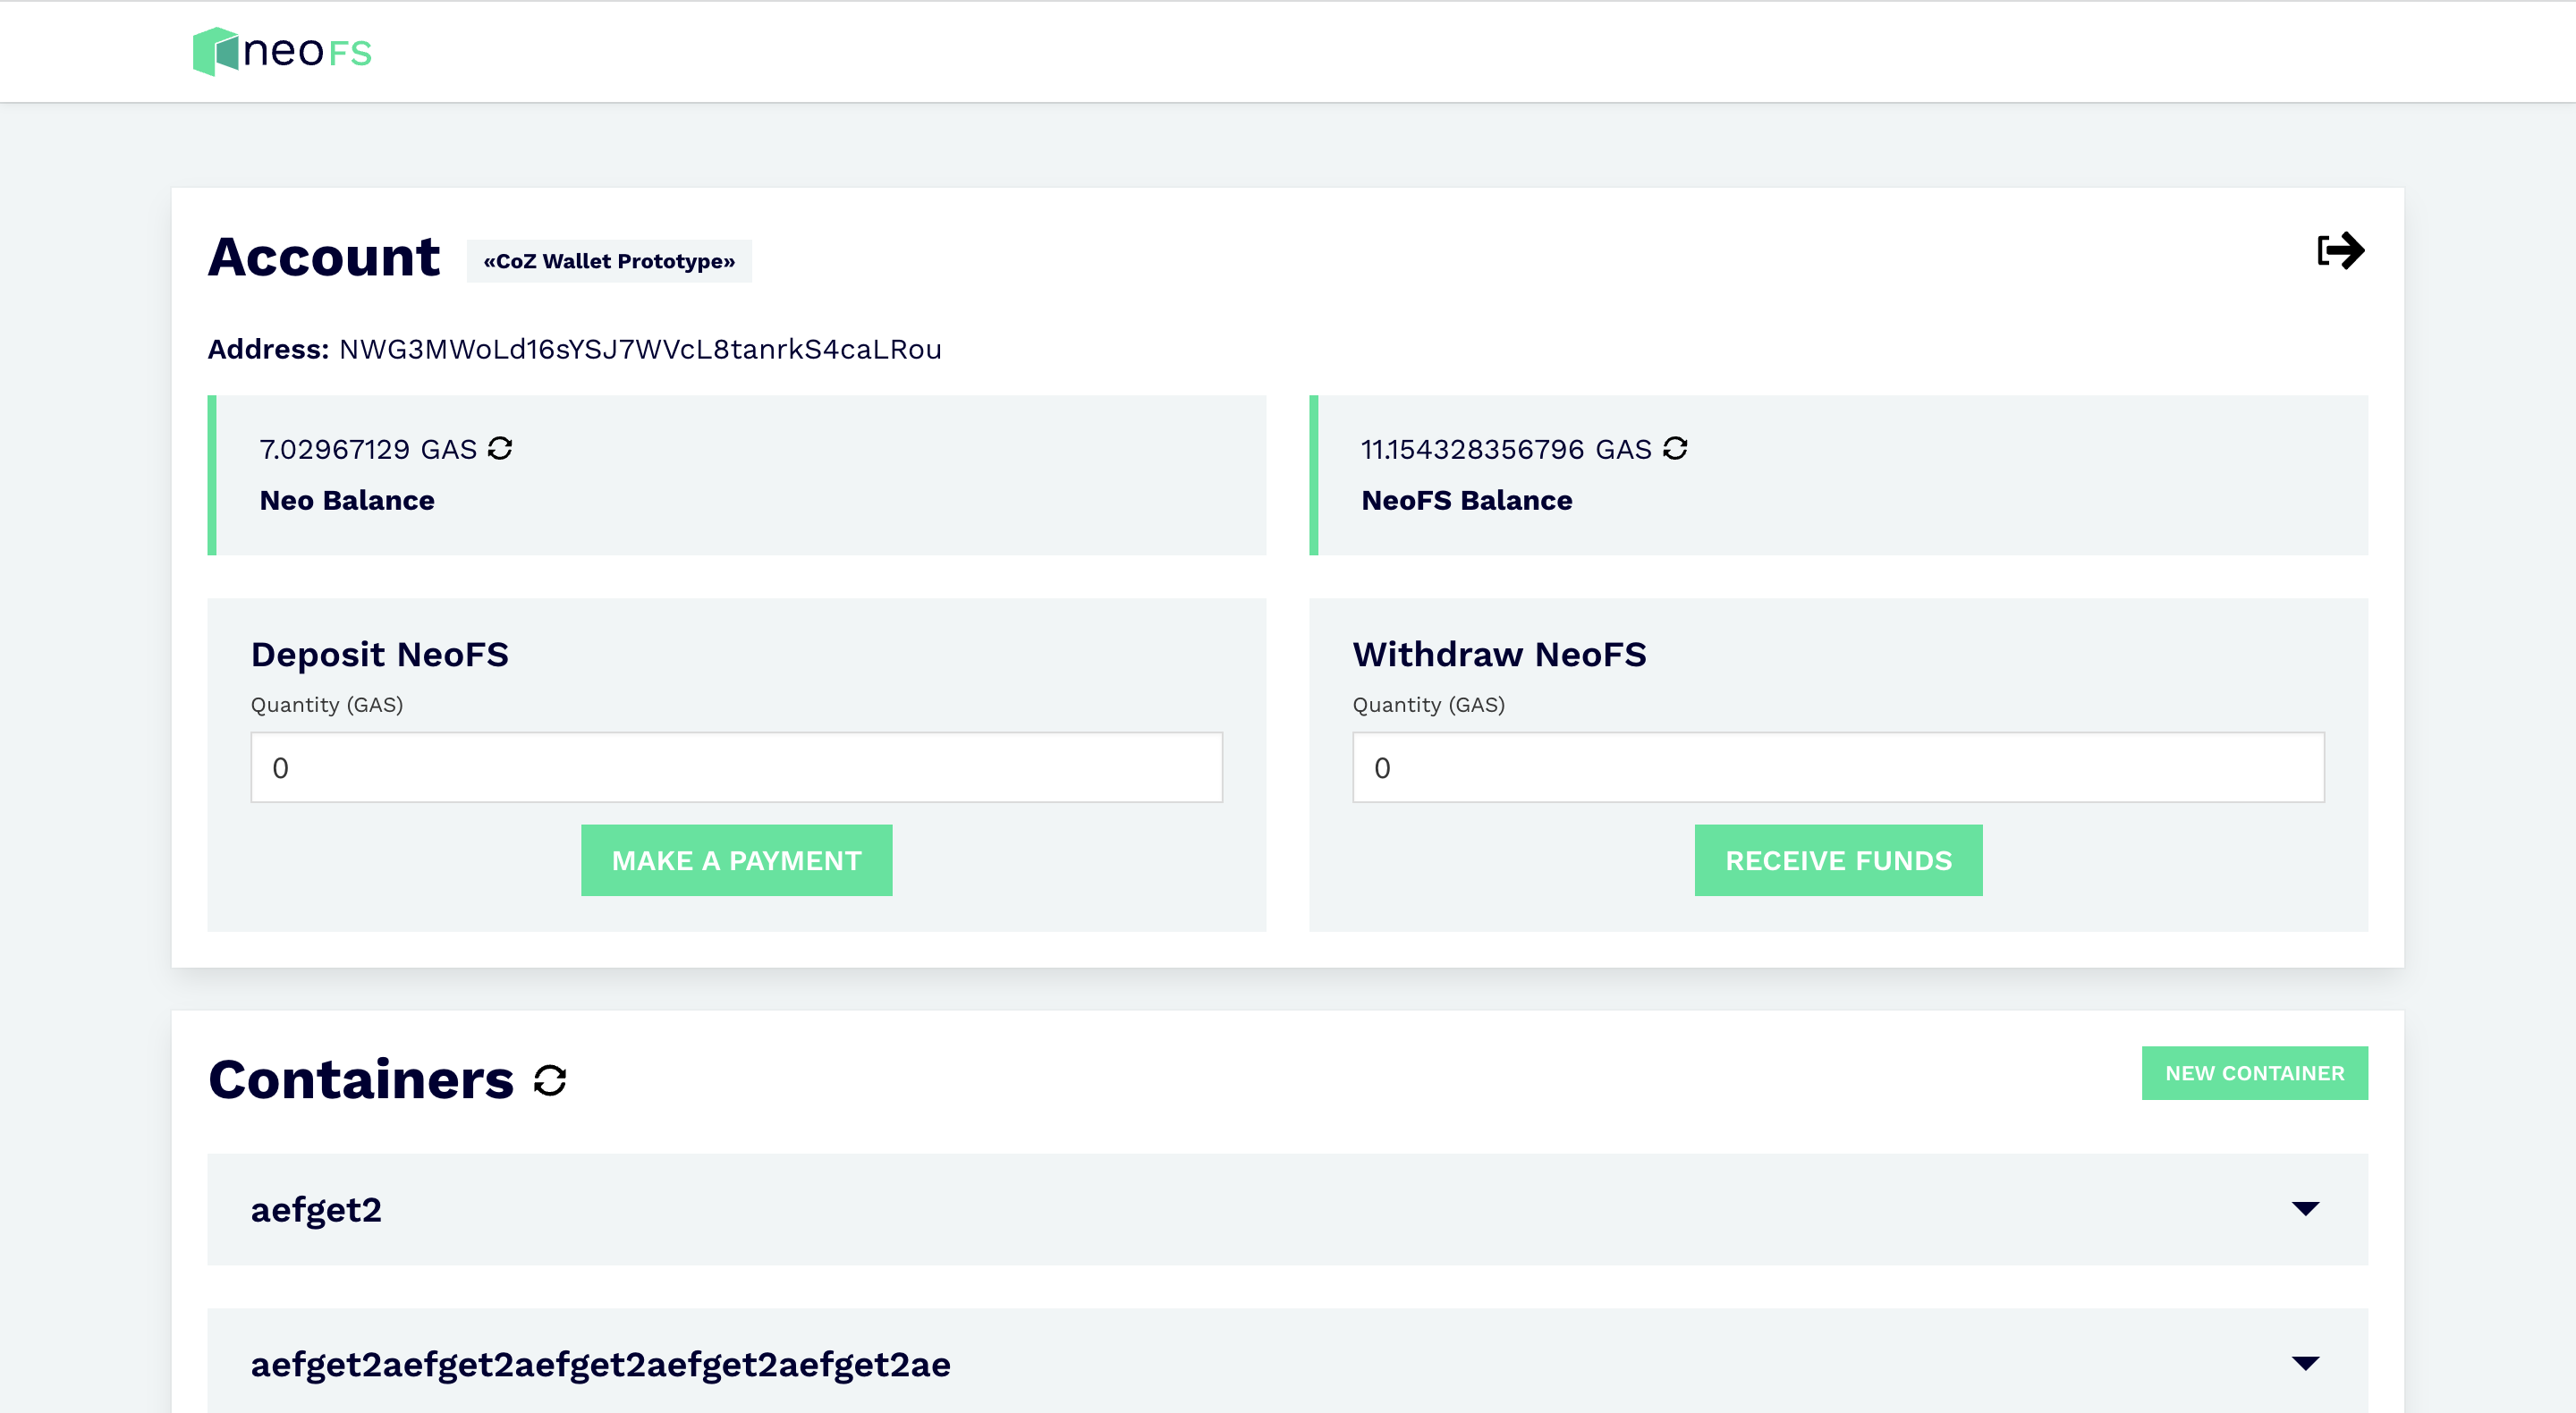Focus the Deposit NeoFS quantity field
Viewport: 2576px width, 1413px height.
(x=736, y=767)
